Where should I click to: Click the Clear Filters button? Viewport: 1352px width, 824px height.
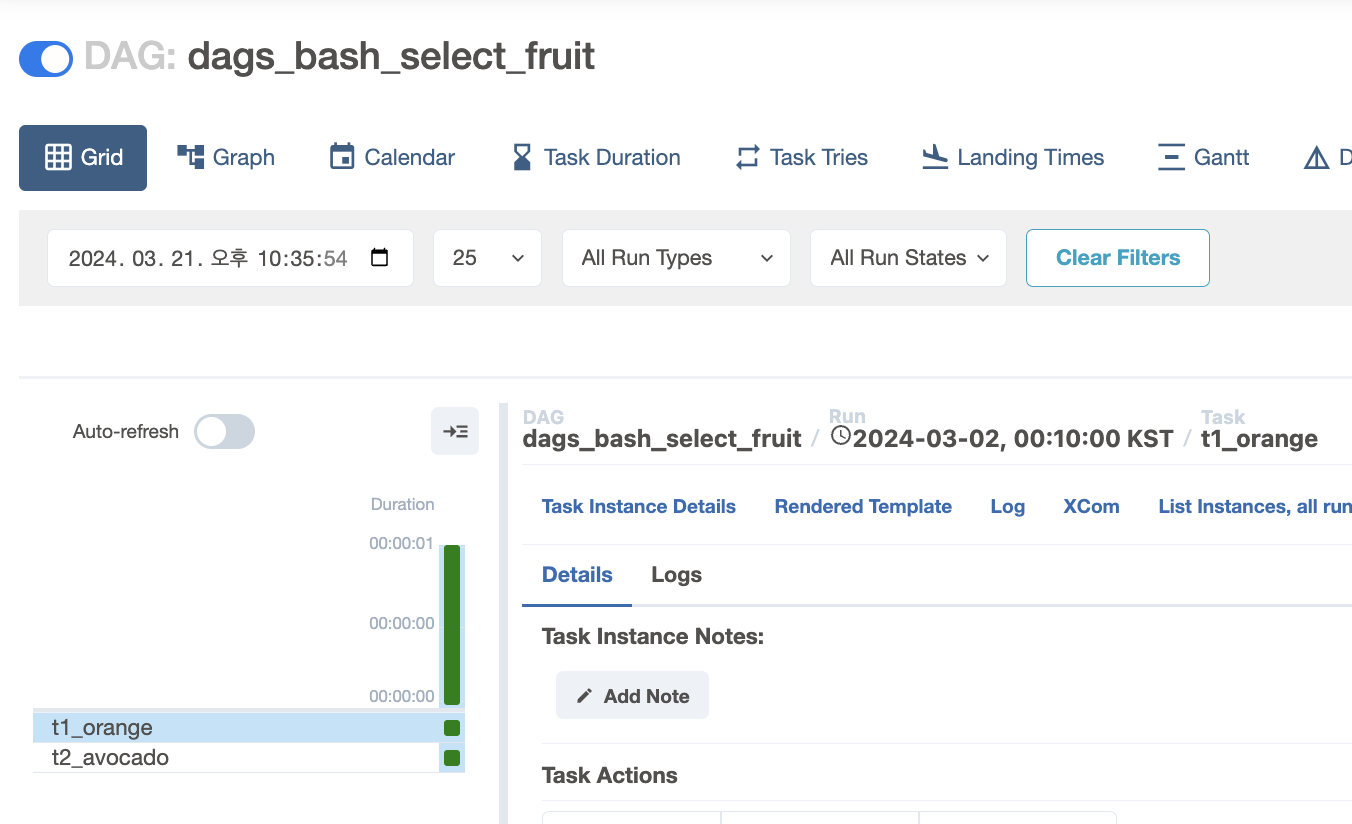[1117, 258]
